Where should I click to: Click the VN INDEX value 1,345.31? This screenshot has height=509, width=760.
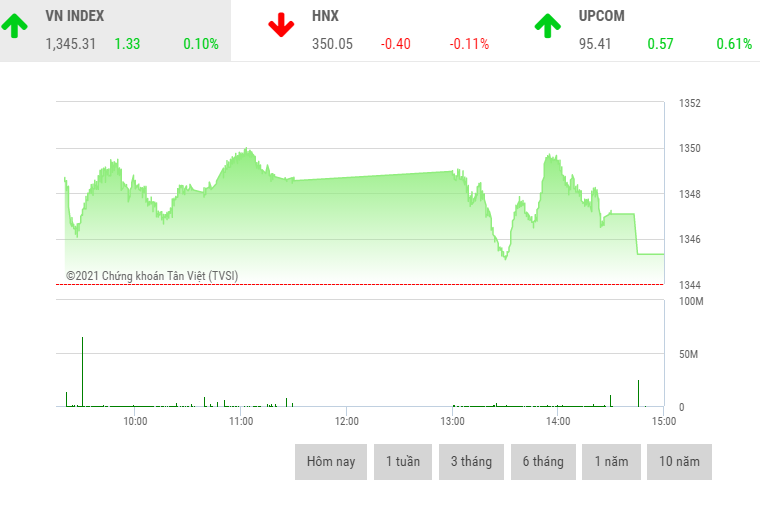(71, 44)
